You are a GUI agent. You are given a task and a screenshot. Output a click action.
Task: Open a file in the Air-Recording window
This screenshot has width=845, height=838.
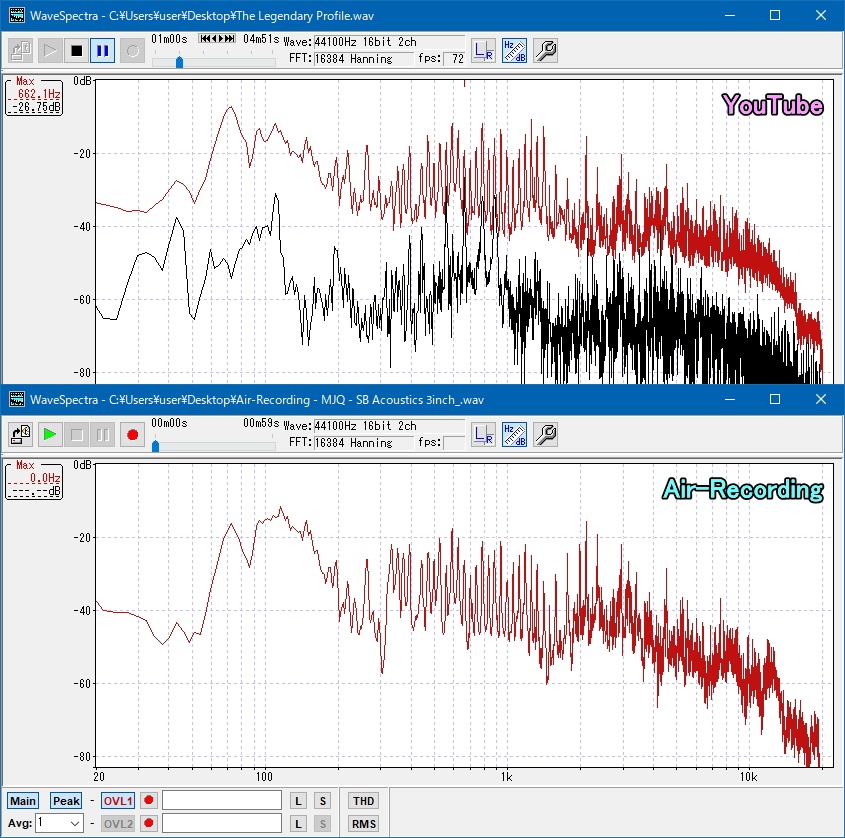click(21, 434)
